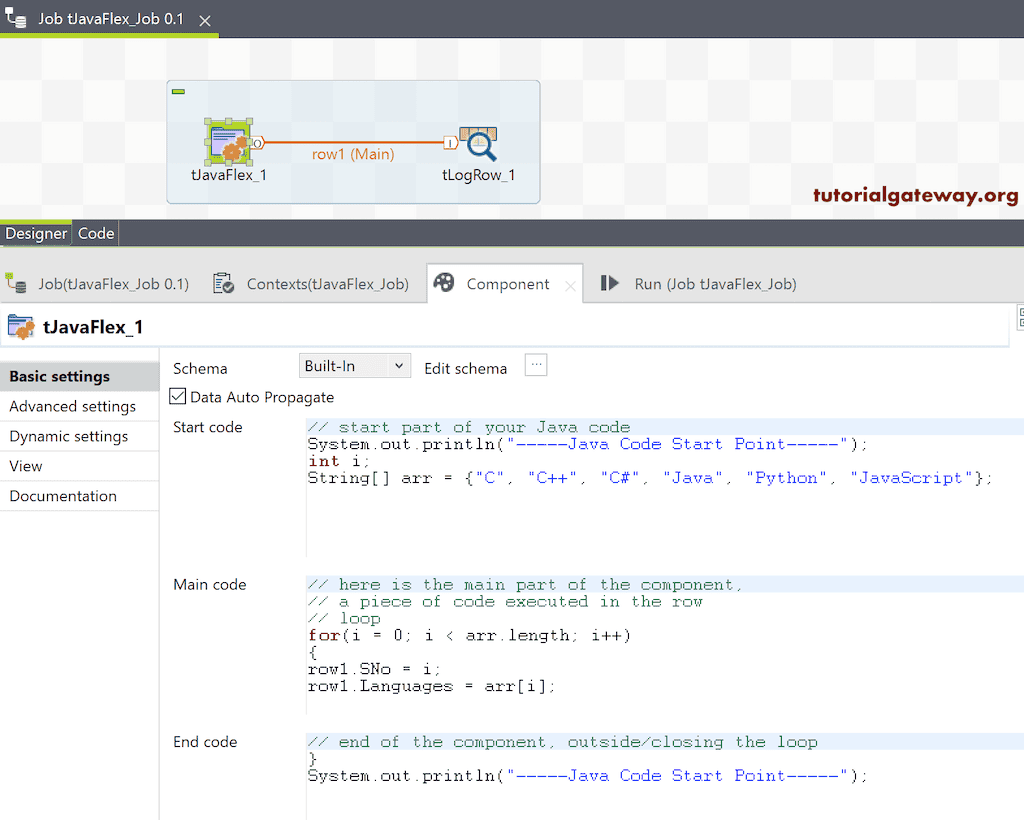Select the Designer view tab
The width and height of the screenshot is (1024, 820).
point(36,233)
